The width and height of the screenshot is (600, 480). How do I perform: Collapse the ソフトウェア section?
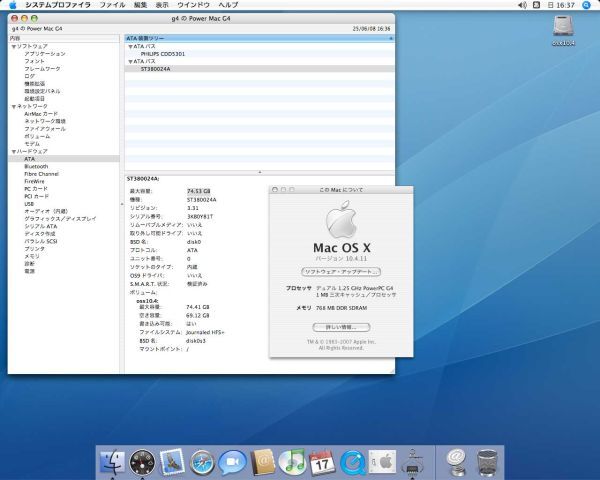14,46
